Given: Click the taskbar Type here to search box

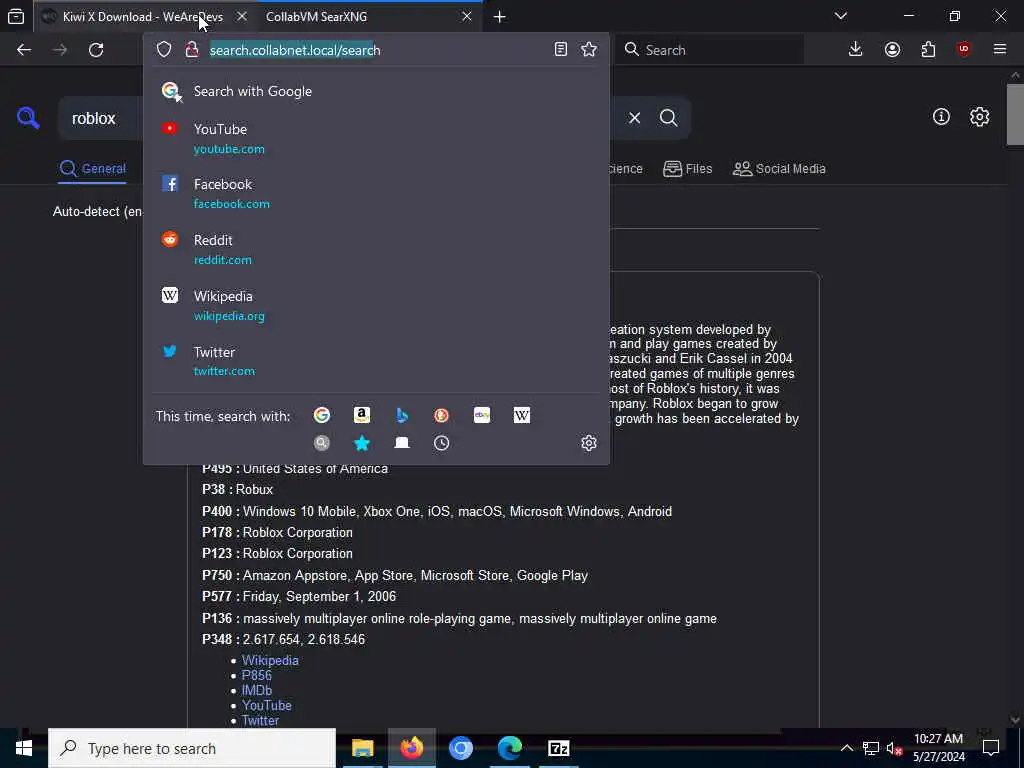Looking at the screenshot, I should point(192,748).
